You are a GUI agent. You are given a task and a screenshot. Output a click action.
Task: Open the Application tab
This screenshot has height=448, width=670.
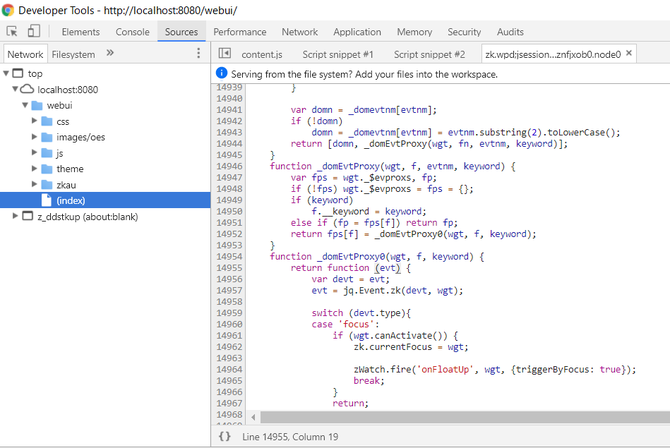357,32
